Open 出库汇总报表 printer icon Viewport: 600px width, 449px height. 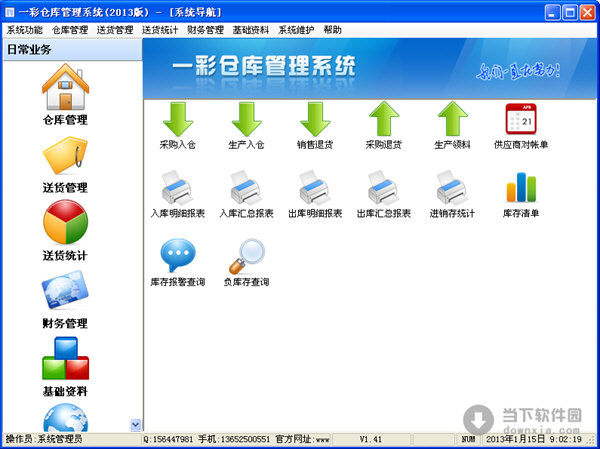pyautogui.click(x=384, y=188)
